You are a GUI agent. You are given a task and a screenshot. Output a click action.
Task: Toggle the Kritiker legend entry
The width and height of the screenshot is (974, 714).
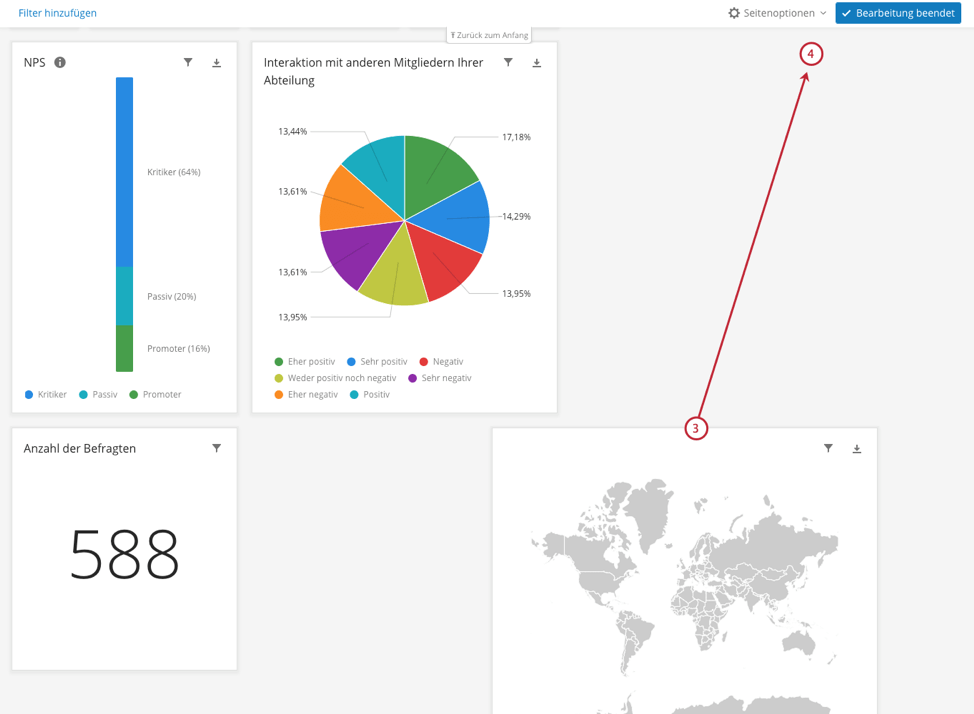point(45,395)
